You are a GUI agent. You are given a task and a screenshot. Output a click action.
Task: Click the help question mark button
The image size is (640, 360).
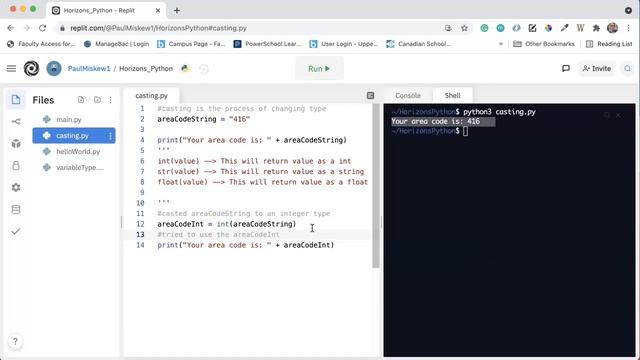pyautogui.click(x=16, y=341)
